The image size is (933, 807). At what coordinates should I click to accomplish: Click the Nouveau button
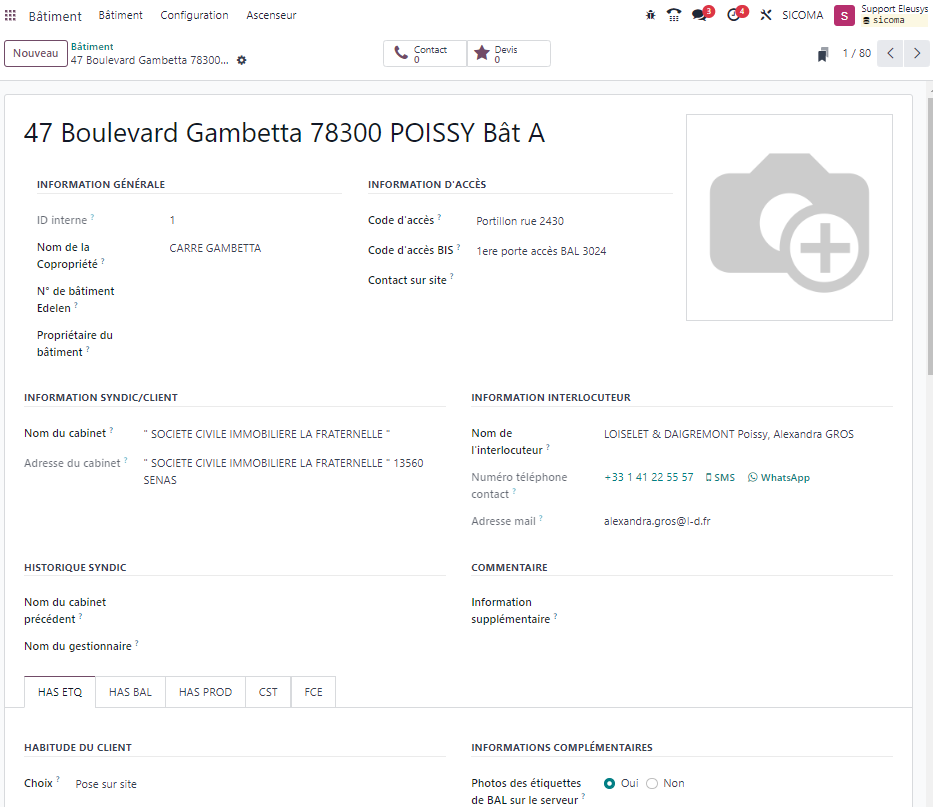coord(36,54)
